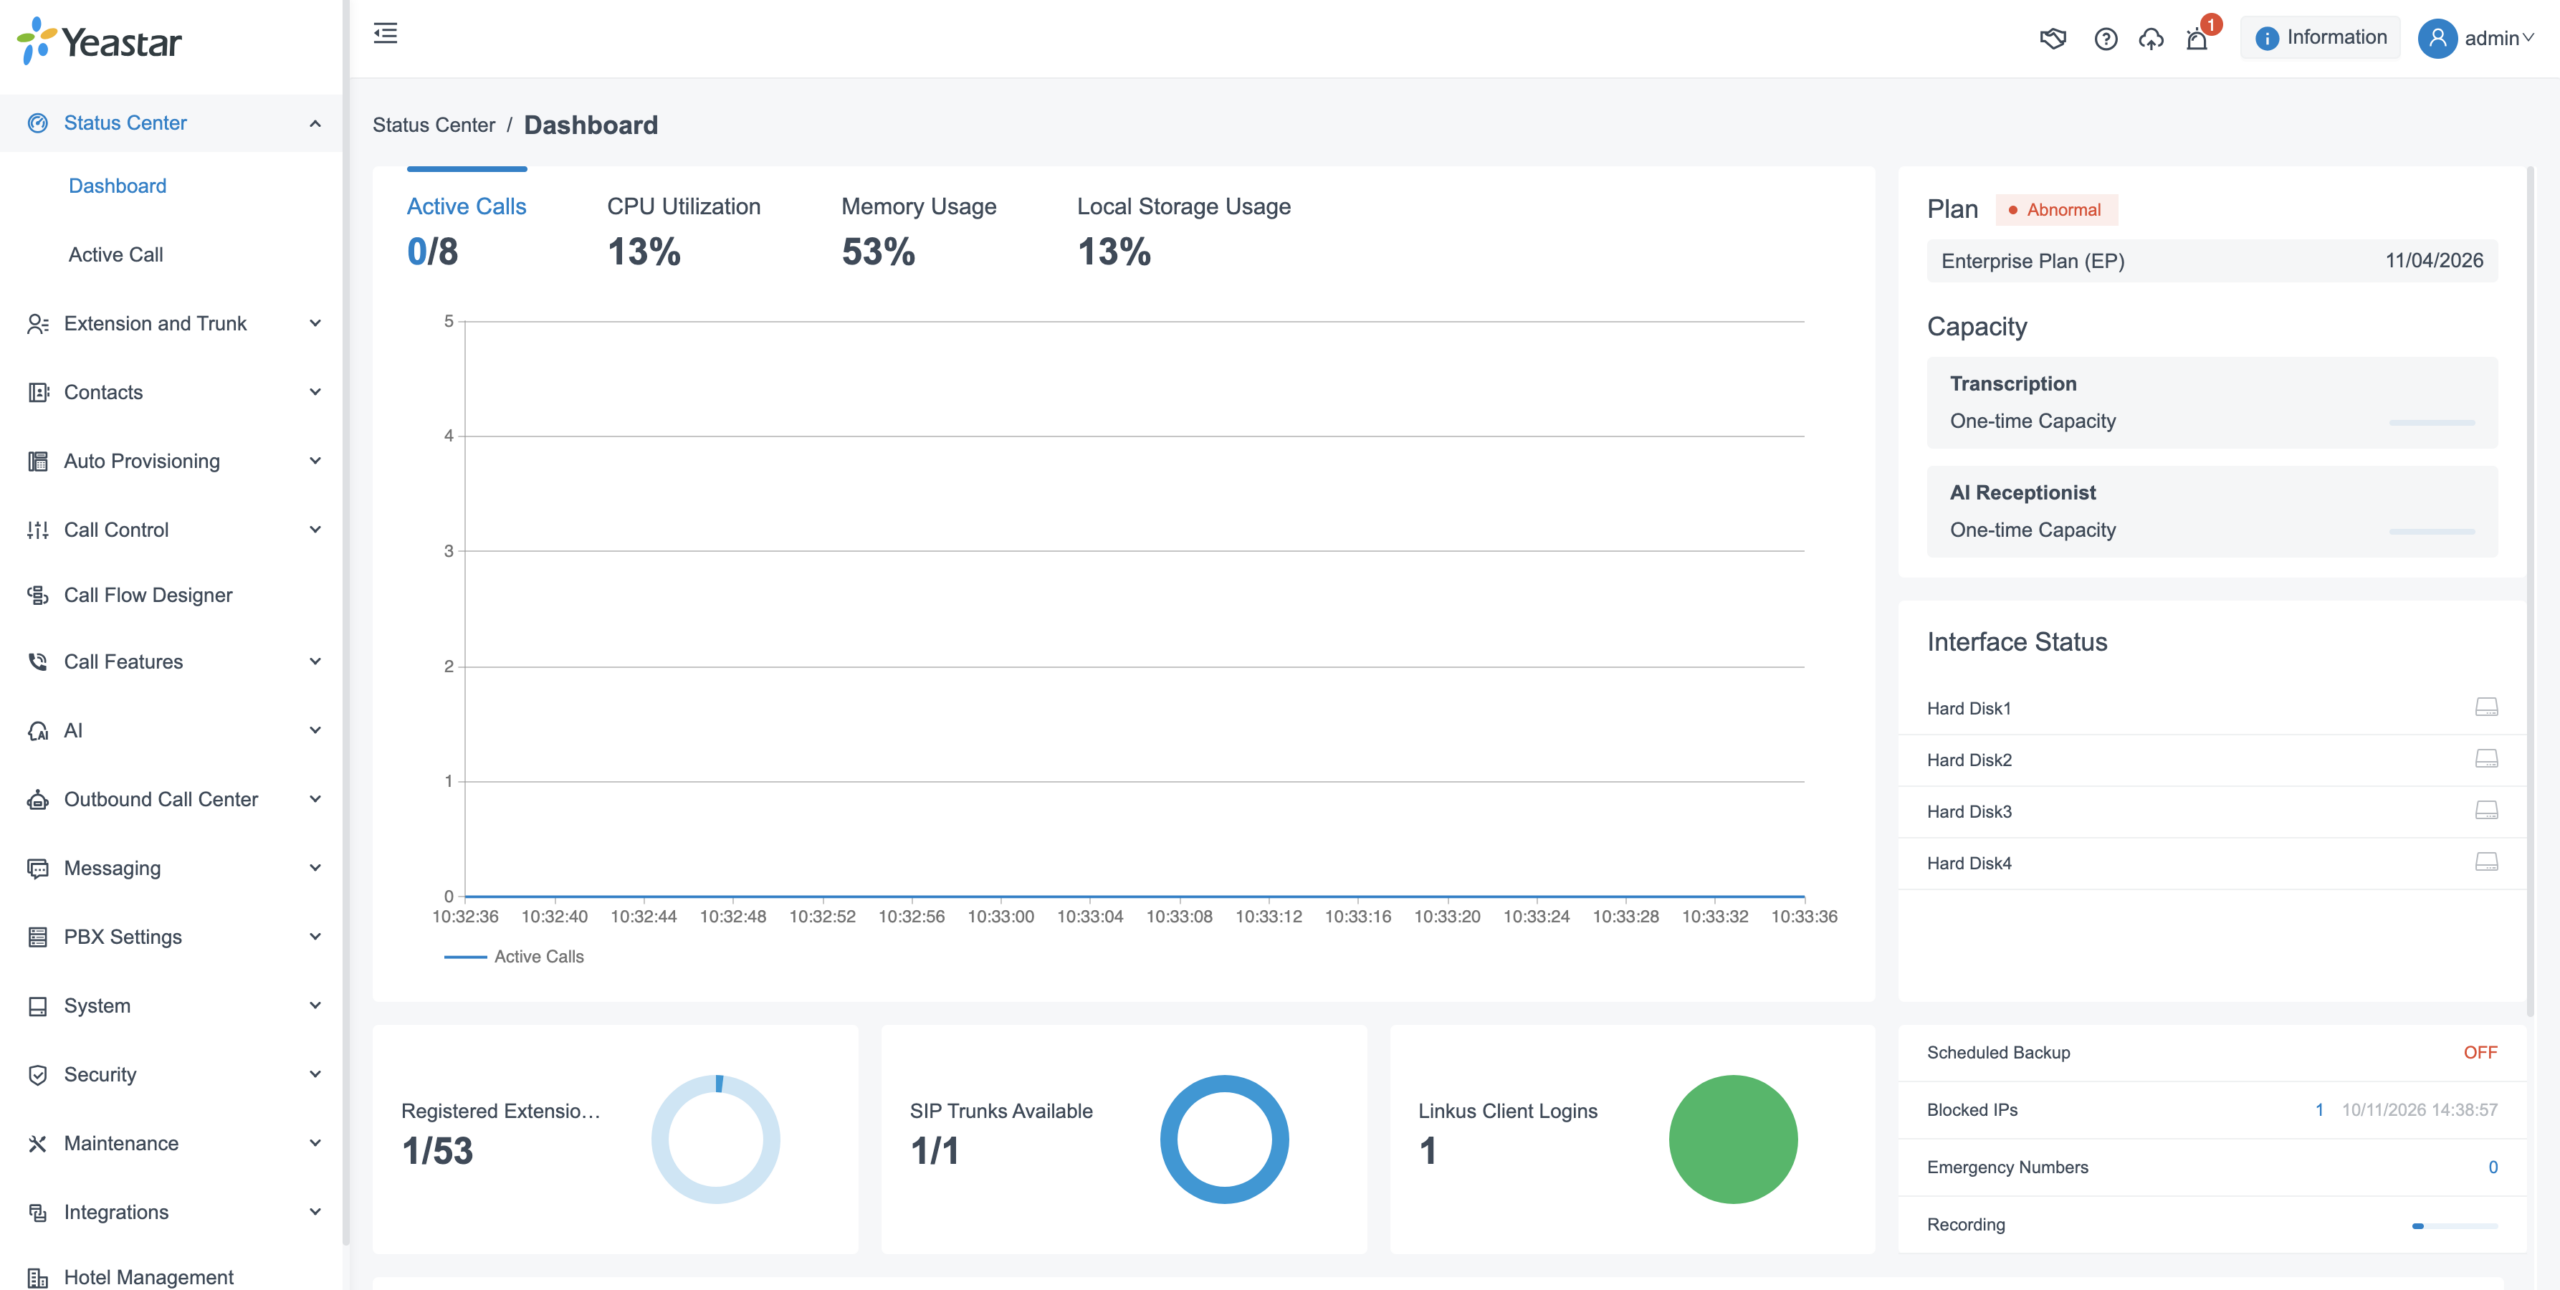
Task: Switch to the CPU Utilization tab
Action: tap(684, 231)
